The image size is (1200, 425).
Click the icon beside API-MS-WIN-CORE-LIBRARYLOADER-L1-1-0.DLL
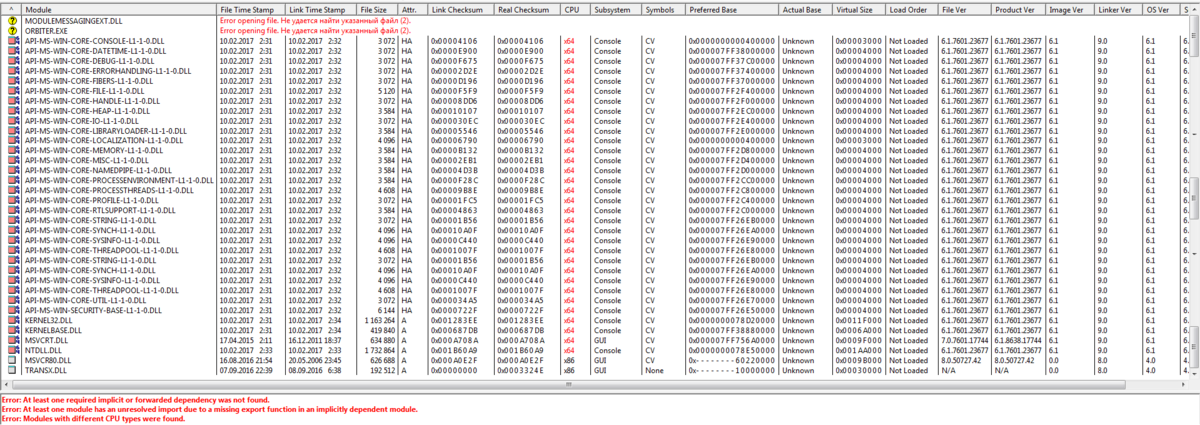coord(13,131)
